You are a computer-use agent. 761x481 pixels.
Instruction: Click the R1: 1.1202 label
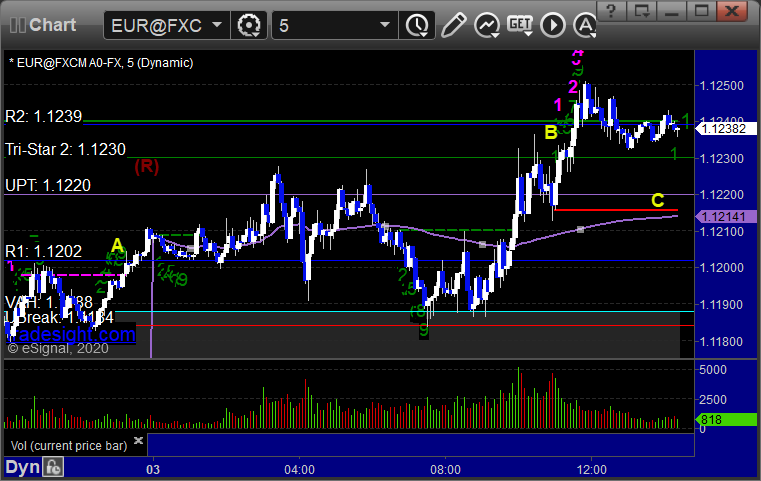click(44, 251)
